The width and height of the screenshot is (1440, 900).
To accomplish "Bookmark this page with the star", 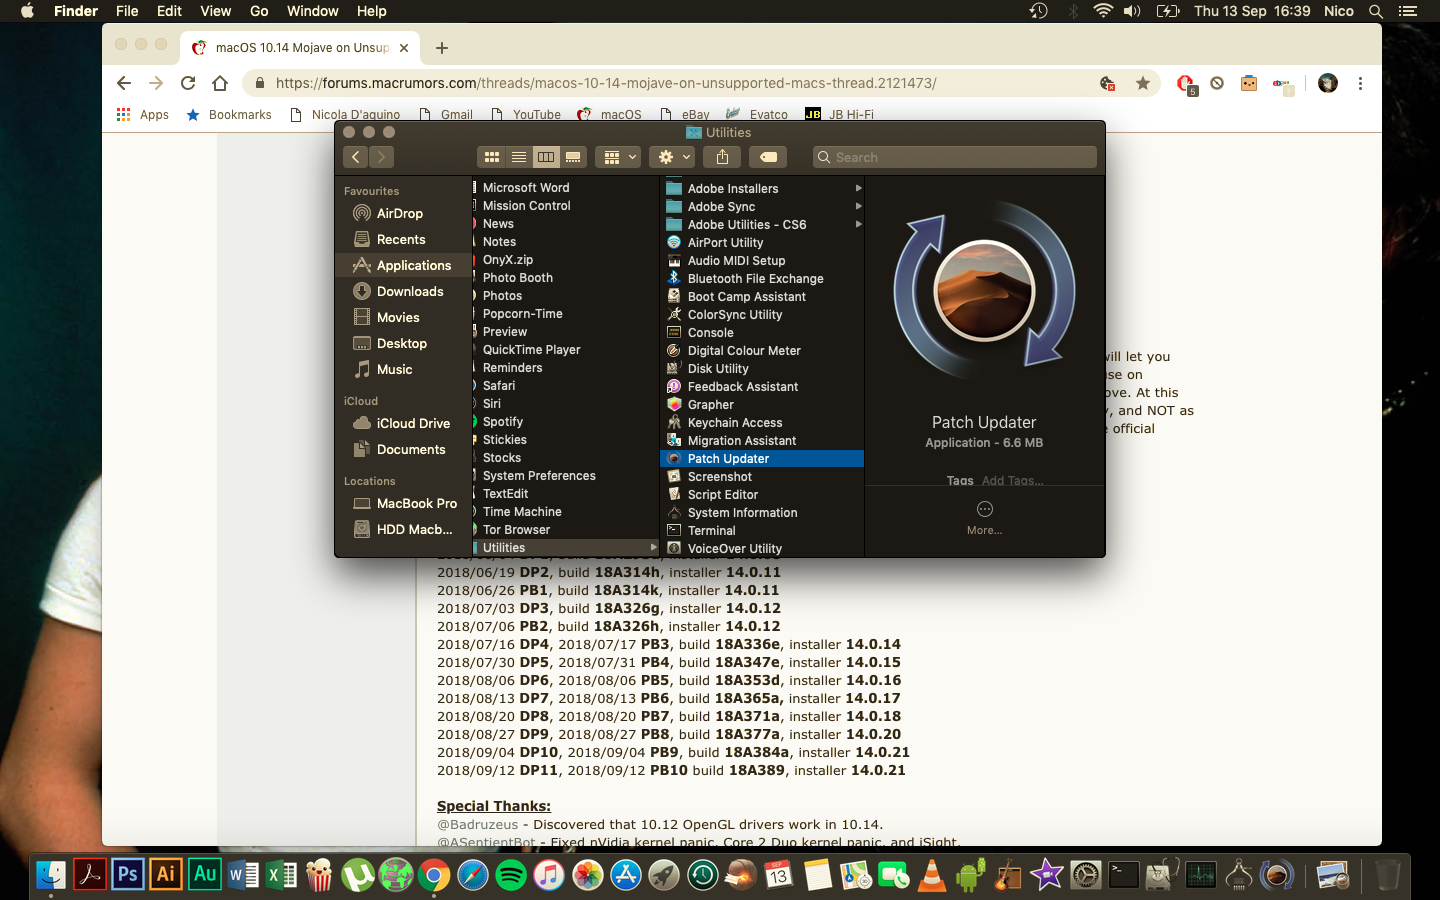I will point(1142,83).
